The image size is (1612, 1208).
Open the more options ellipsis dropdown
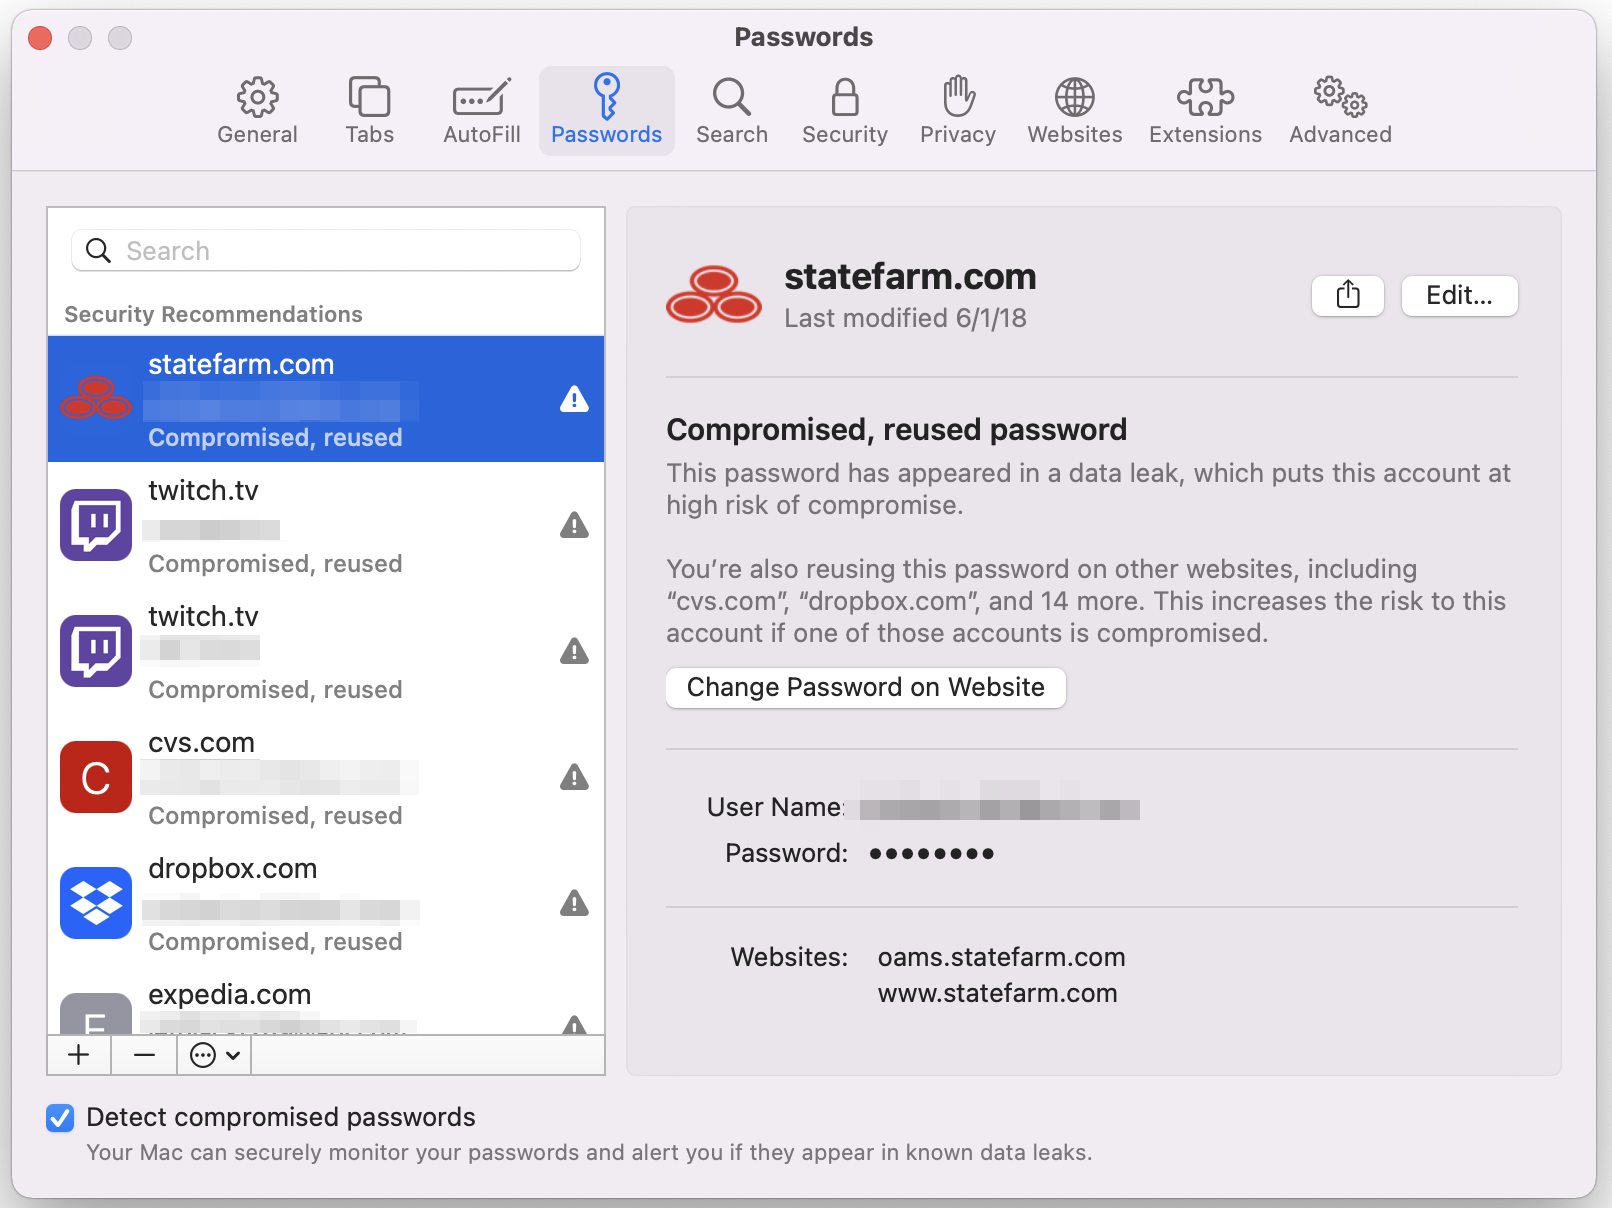(214, 1055)
